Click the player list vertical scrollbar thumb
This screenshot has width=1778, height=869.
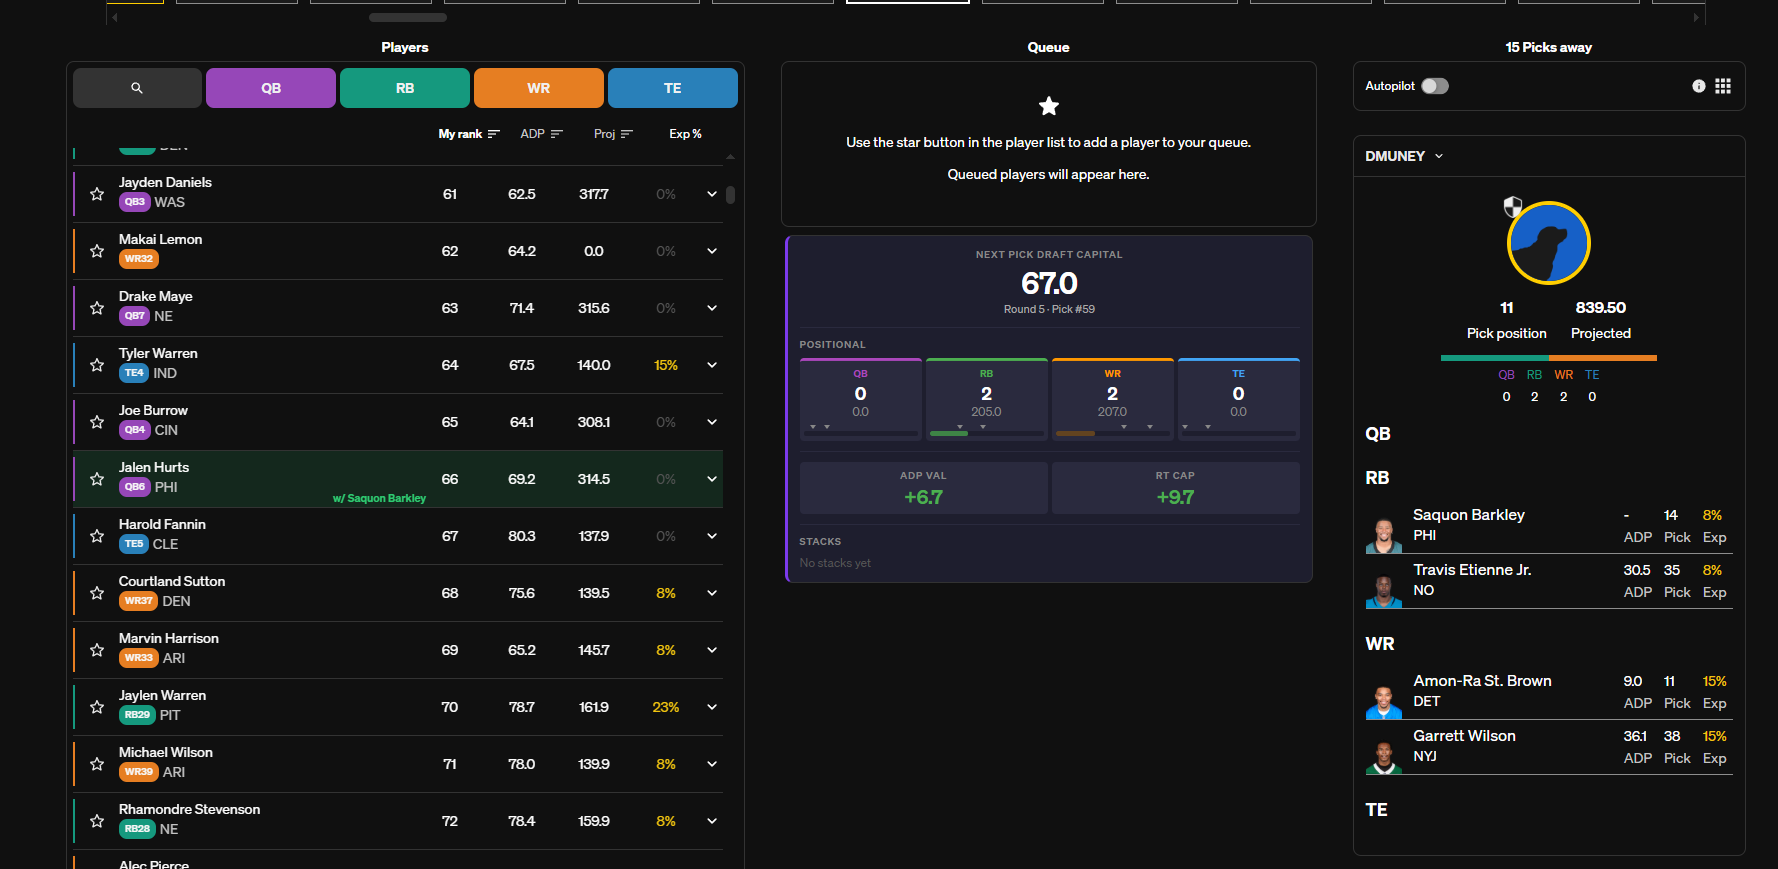pos(731,195)
